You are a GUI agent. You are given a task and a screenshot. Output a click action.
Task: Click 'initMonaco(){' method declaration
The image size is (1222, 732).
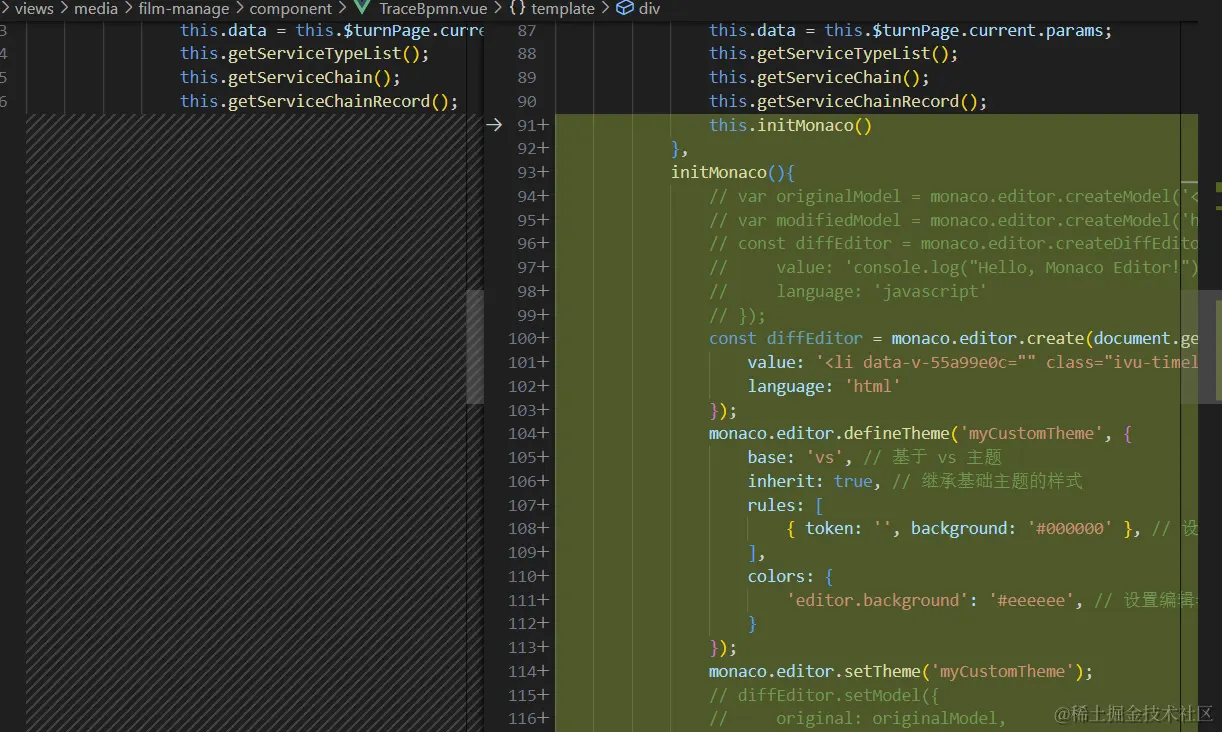tap(732, 173)
